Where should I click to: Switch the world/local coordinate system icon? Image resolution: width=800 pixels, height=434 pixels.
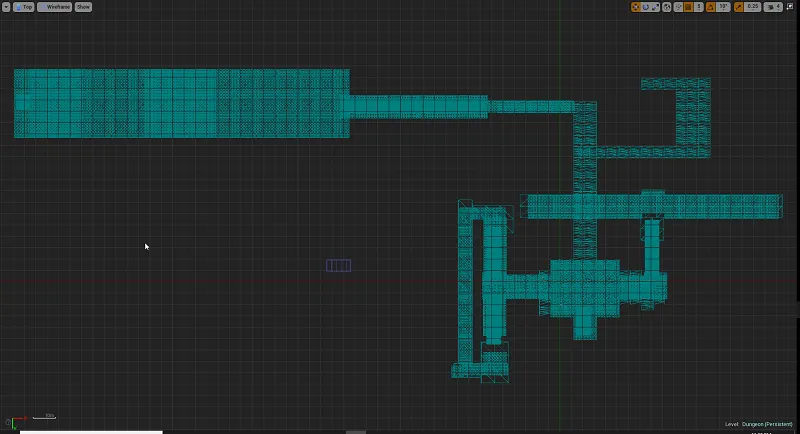[x=667, y=7]
